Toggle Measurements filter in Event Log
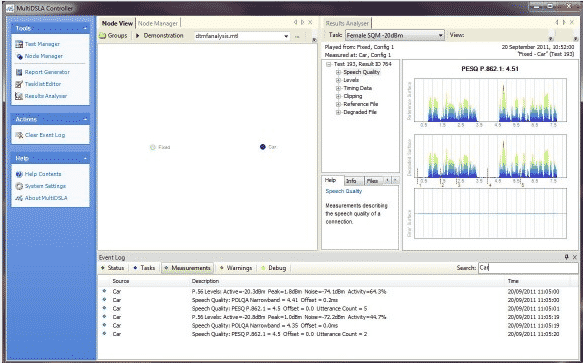Viewport: 583px width, 363px height. click(187, 268)
